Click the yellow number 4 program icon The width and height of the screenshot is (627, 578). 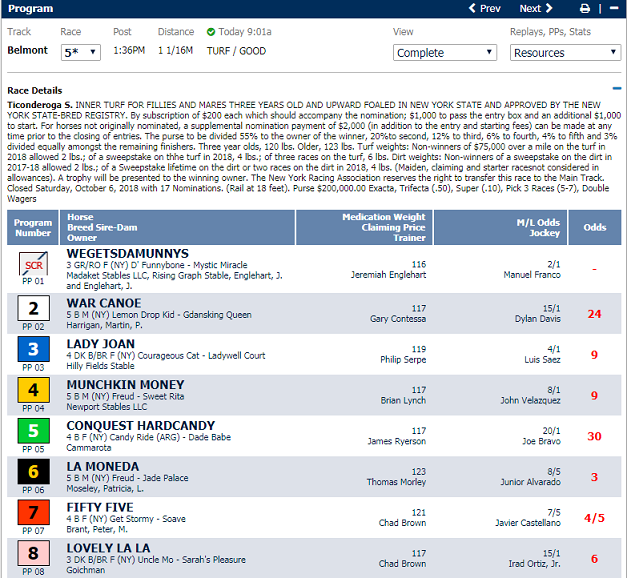click(x=33, y=390)
